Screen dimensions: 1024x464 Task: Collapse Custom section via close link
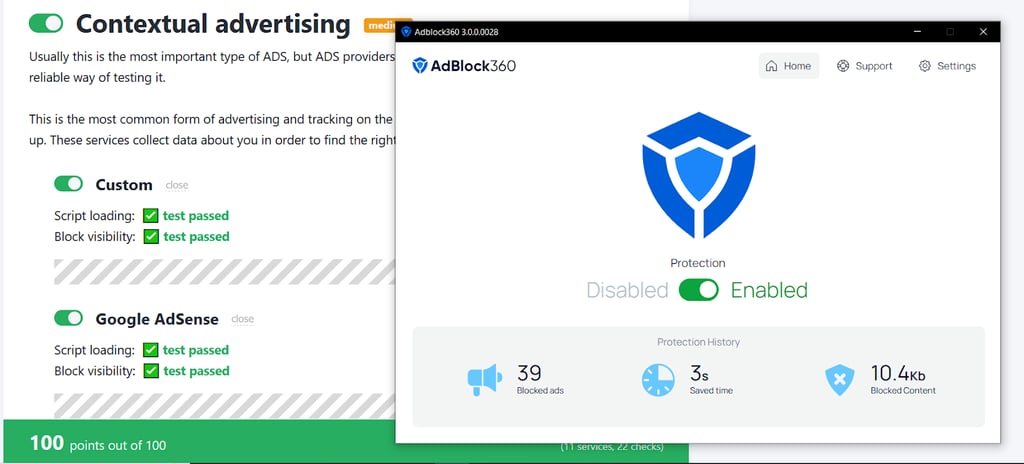coord(177,186)
